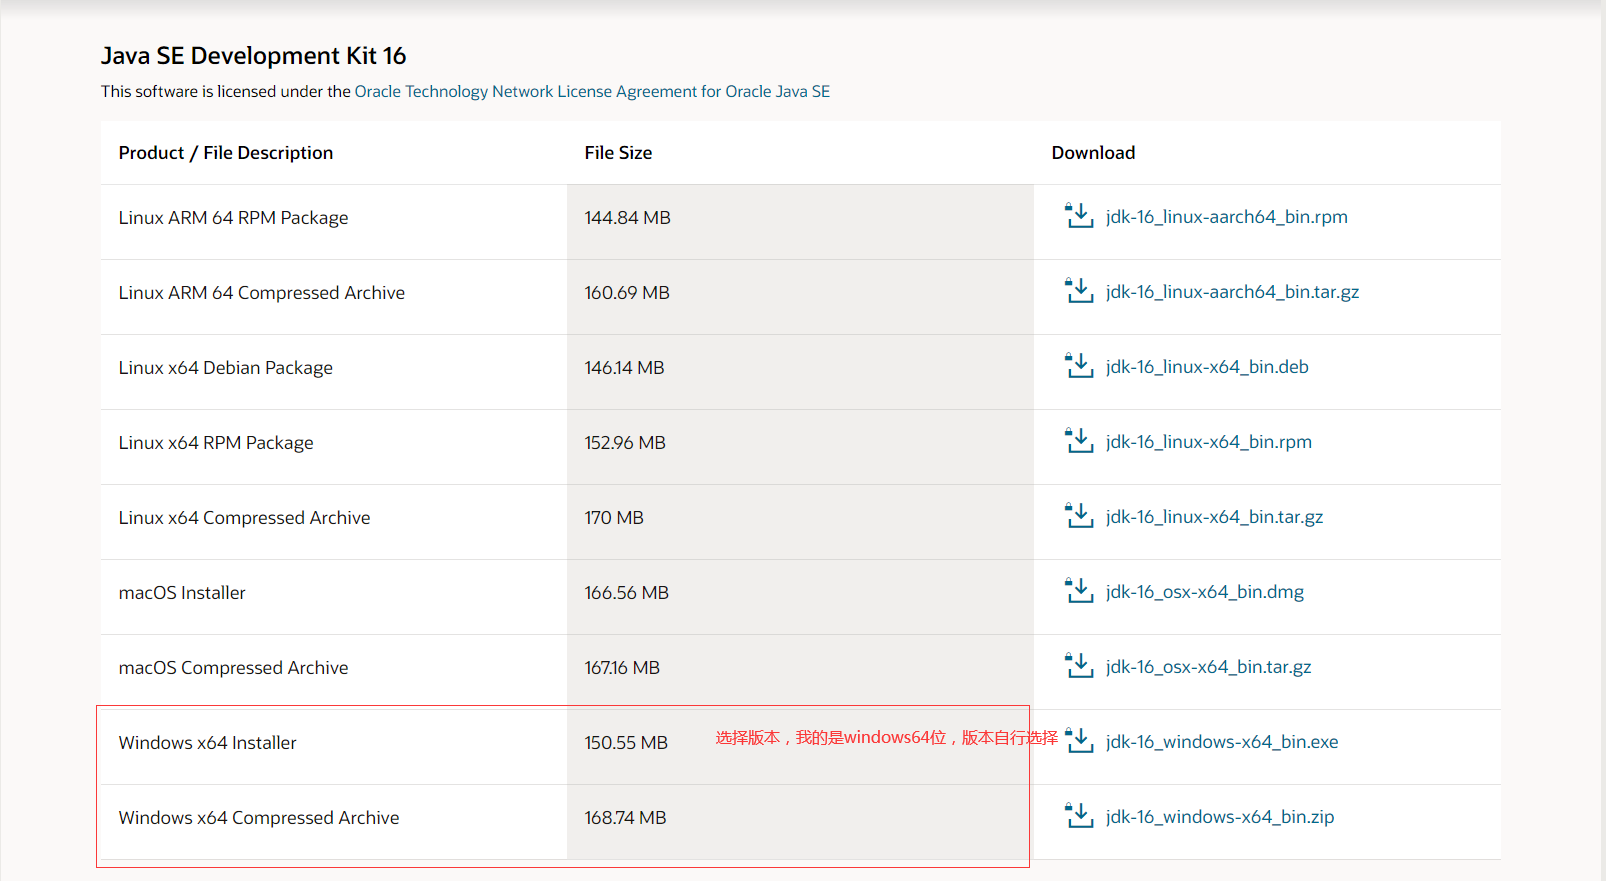Download jdk-16_linux-aarch64_bin.tar.gz file link
This screenshot has height=881, width=1606.
[x=1232, y=292]
